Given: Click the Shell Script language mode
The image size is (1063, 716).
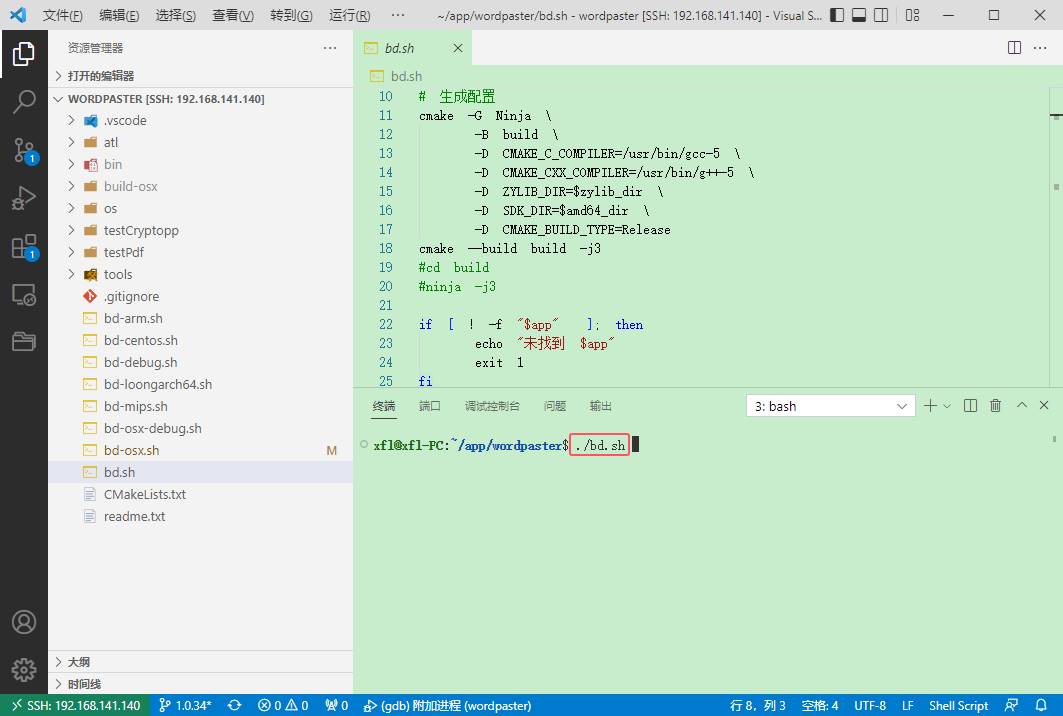Looking at the screenshot, I should pos(957,705).
